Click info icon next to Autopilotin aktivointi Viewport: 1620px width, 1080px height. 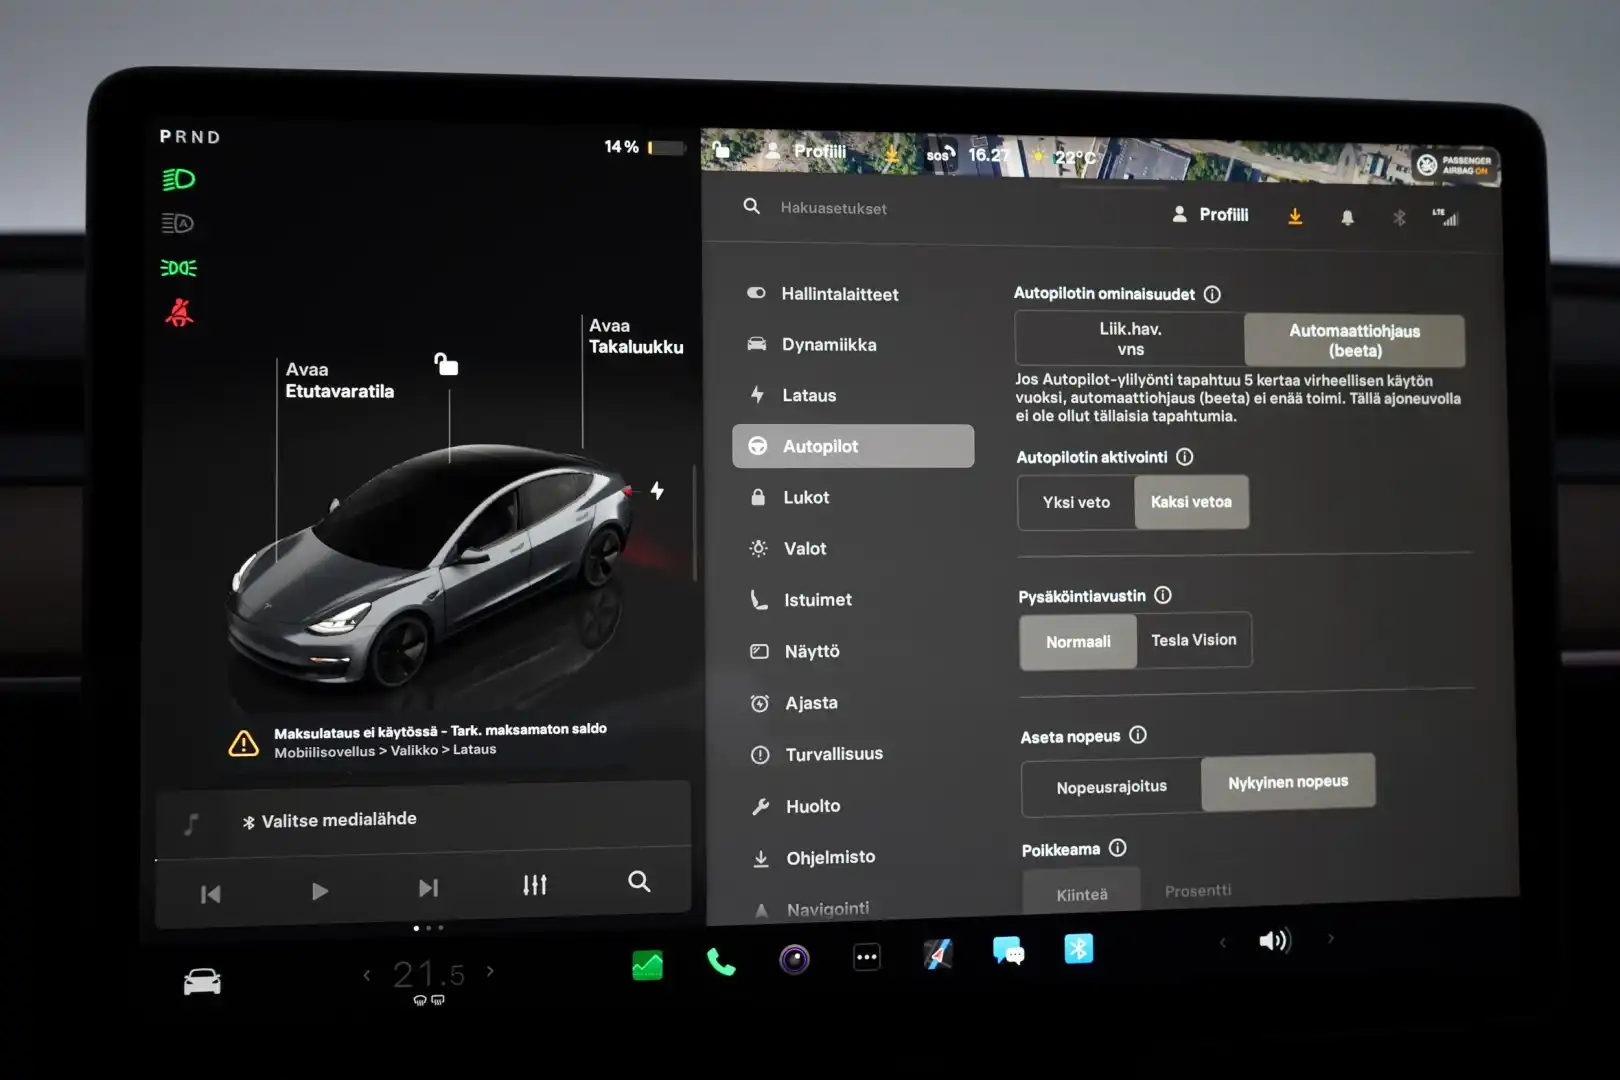(1185, 457)
